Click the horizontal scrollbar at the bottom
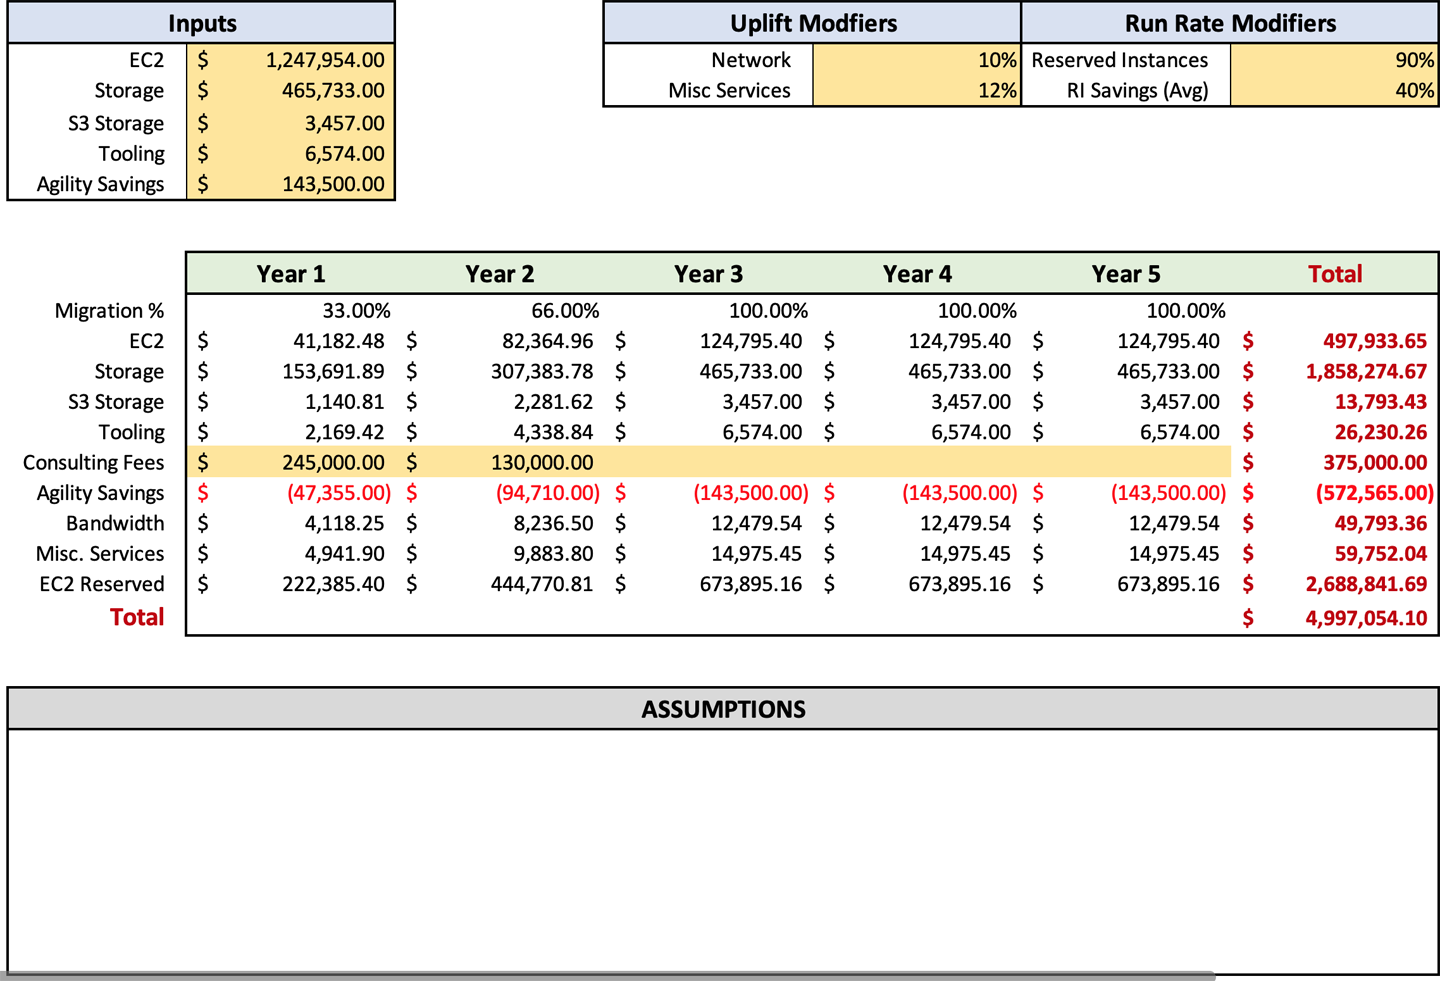Image resolution: width=1440 pixels, height=981 pixels. click(608, 976)
